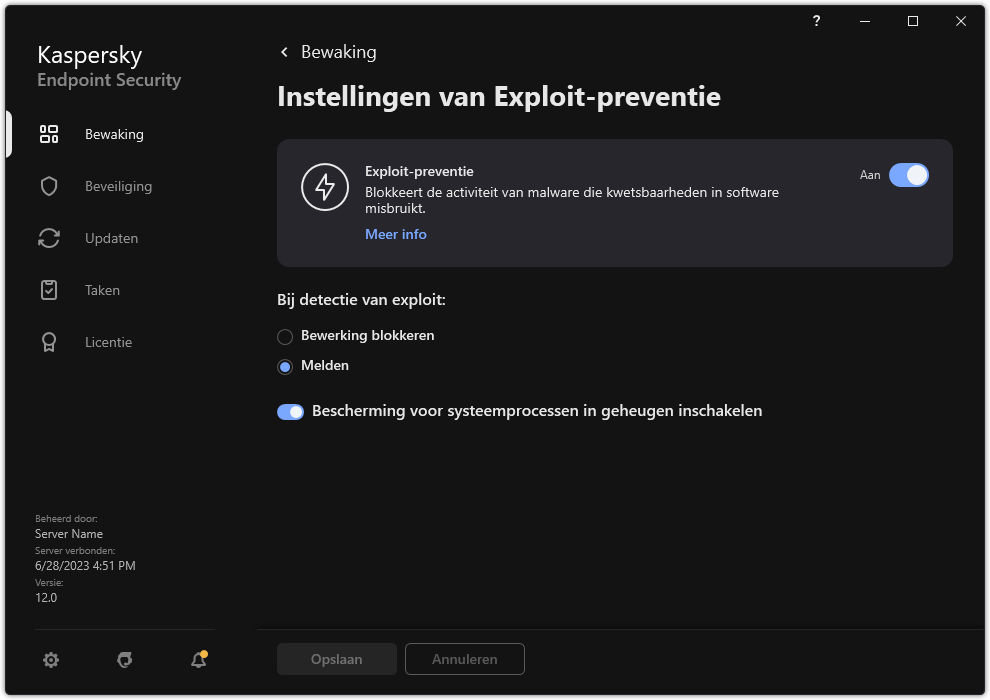Open notifications via the bell icon
Viewport: 990px width, 700px height.
(197, 660)
